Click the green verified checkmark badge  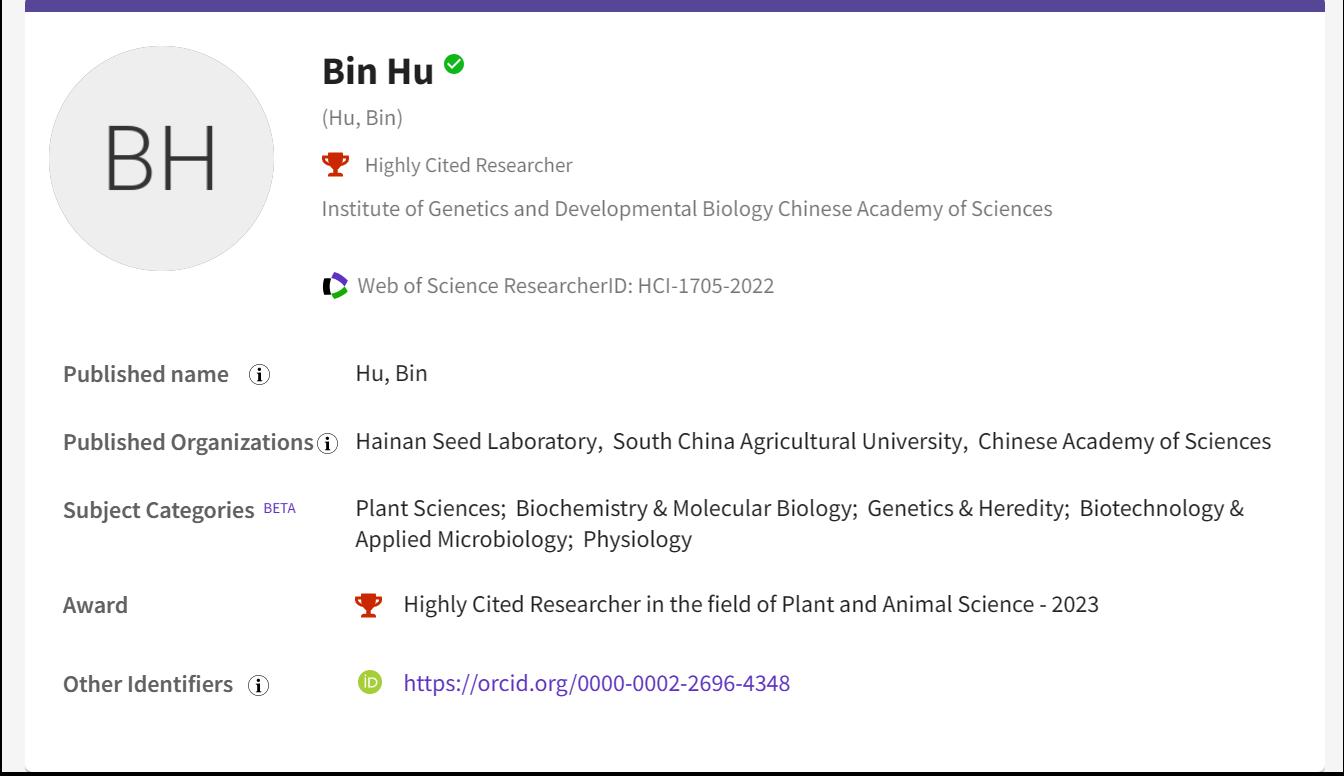[454, 65]
